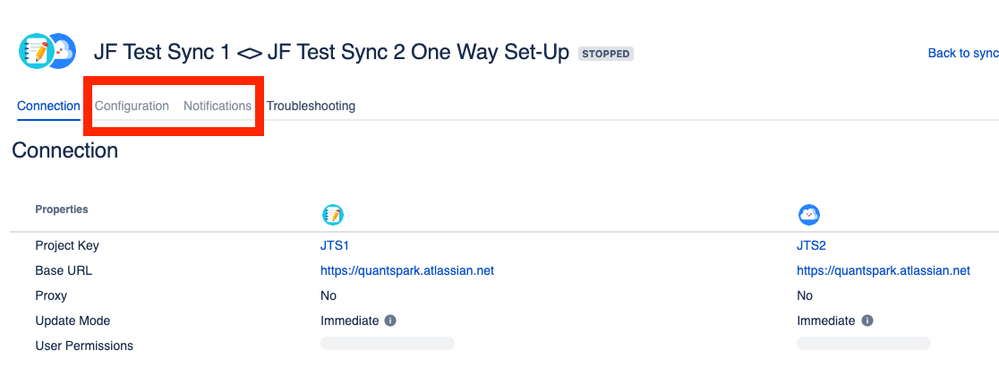Screen dimensions: 999x376
Task: Go back via Back to sync link
Action: click(x=963, y=53)
